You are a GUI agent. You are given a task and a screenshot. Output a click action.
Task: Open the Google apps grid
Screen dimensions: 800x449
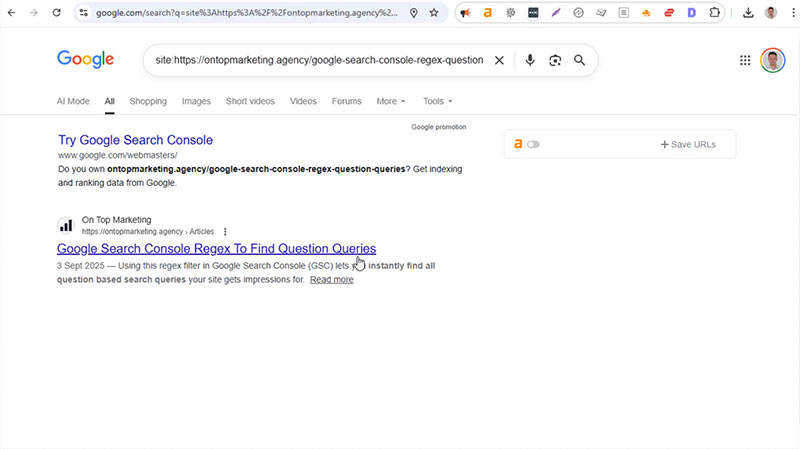coord(745,60)
